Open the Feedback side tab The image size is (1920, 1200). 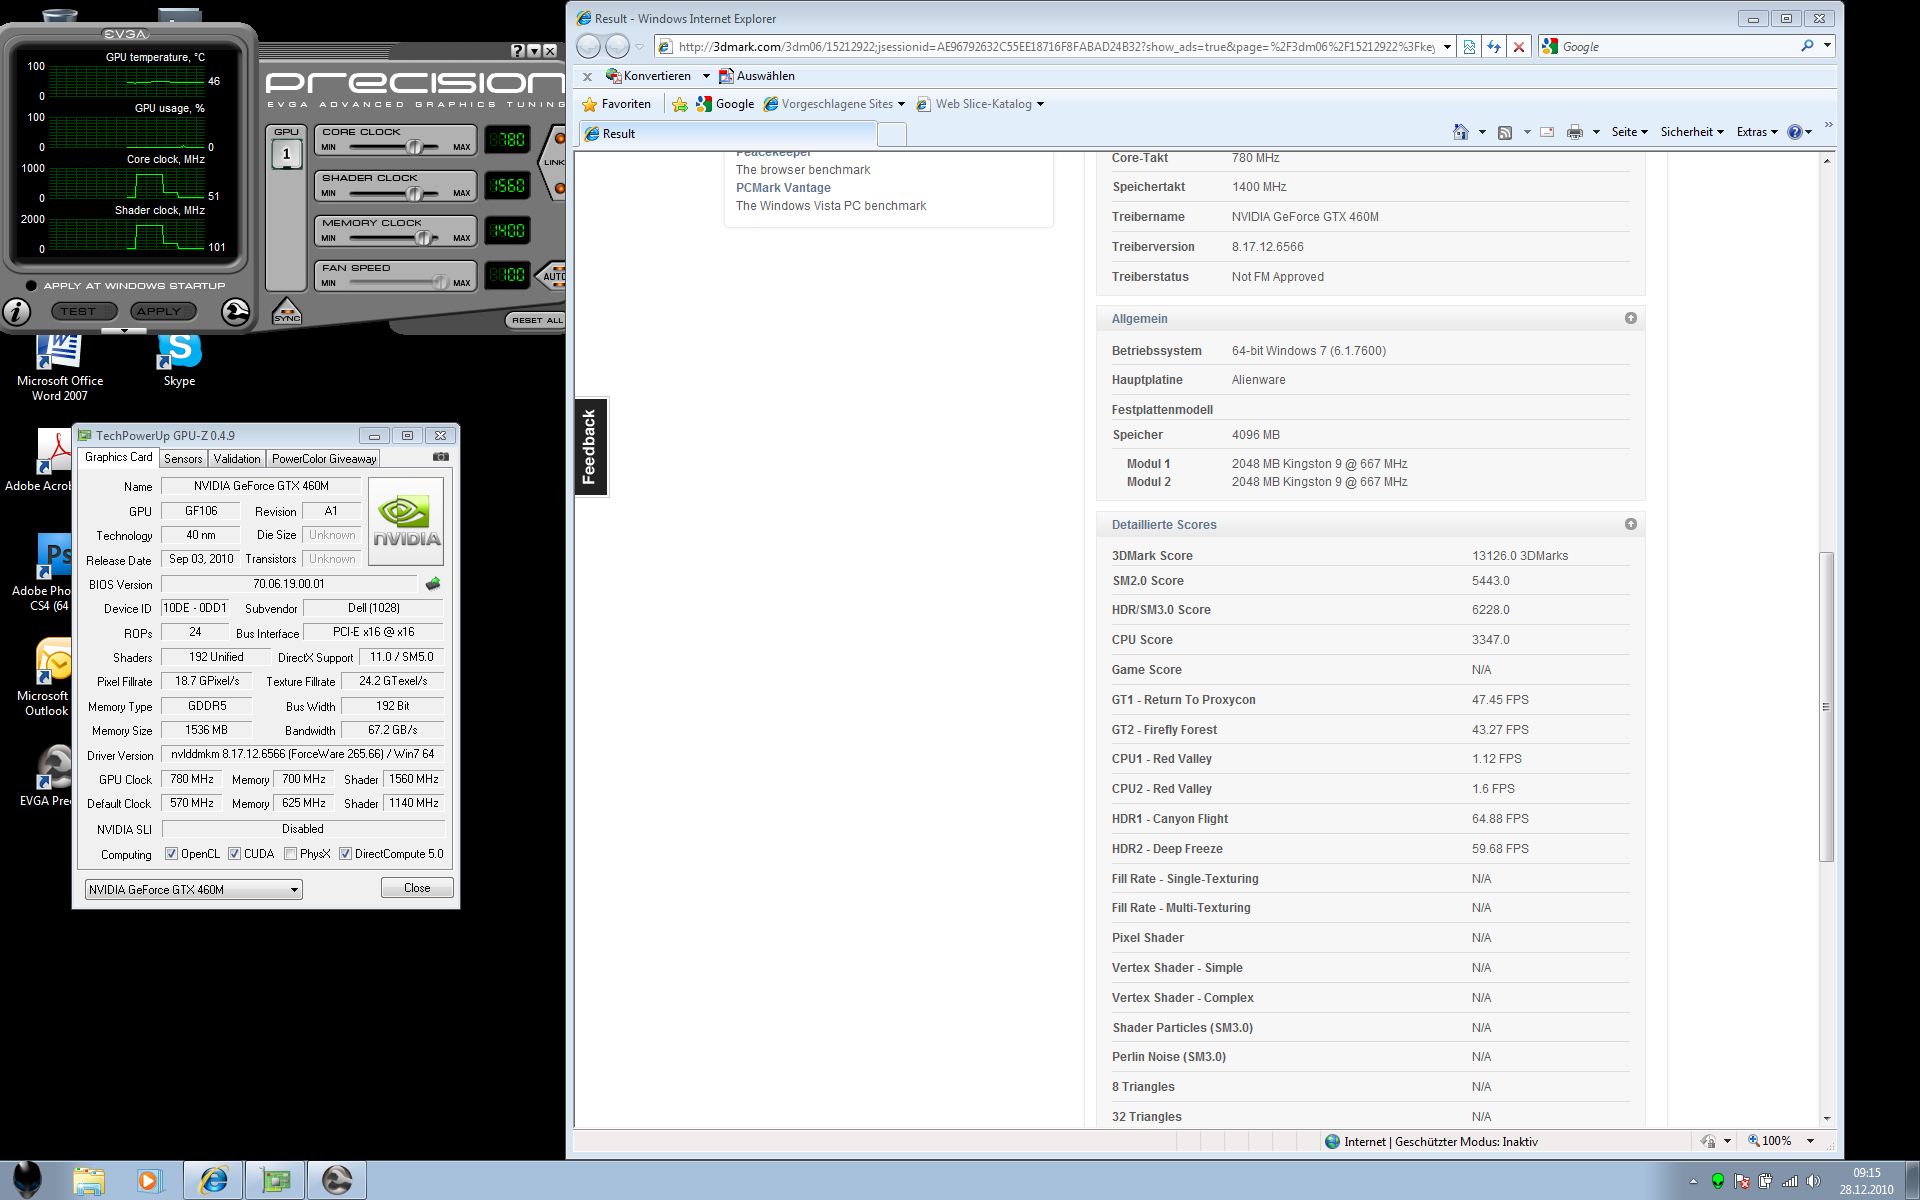(590, 447)
